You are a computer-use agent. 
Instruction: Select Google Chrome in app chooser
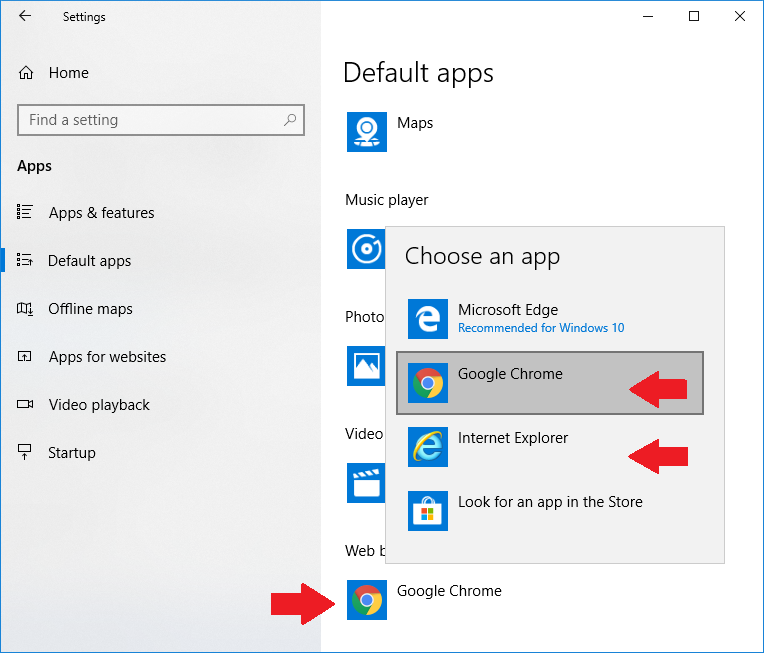click(550, 383)
